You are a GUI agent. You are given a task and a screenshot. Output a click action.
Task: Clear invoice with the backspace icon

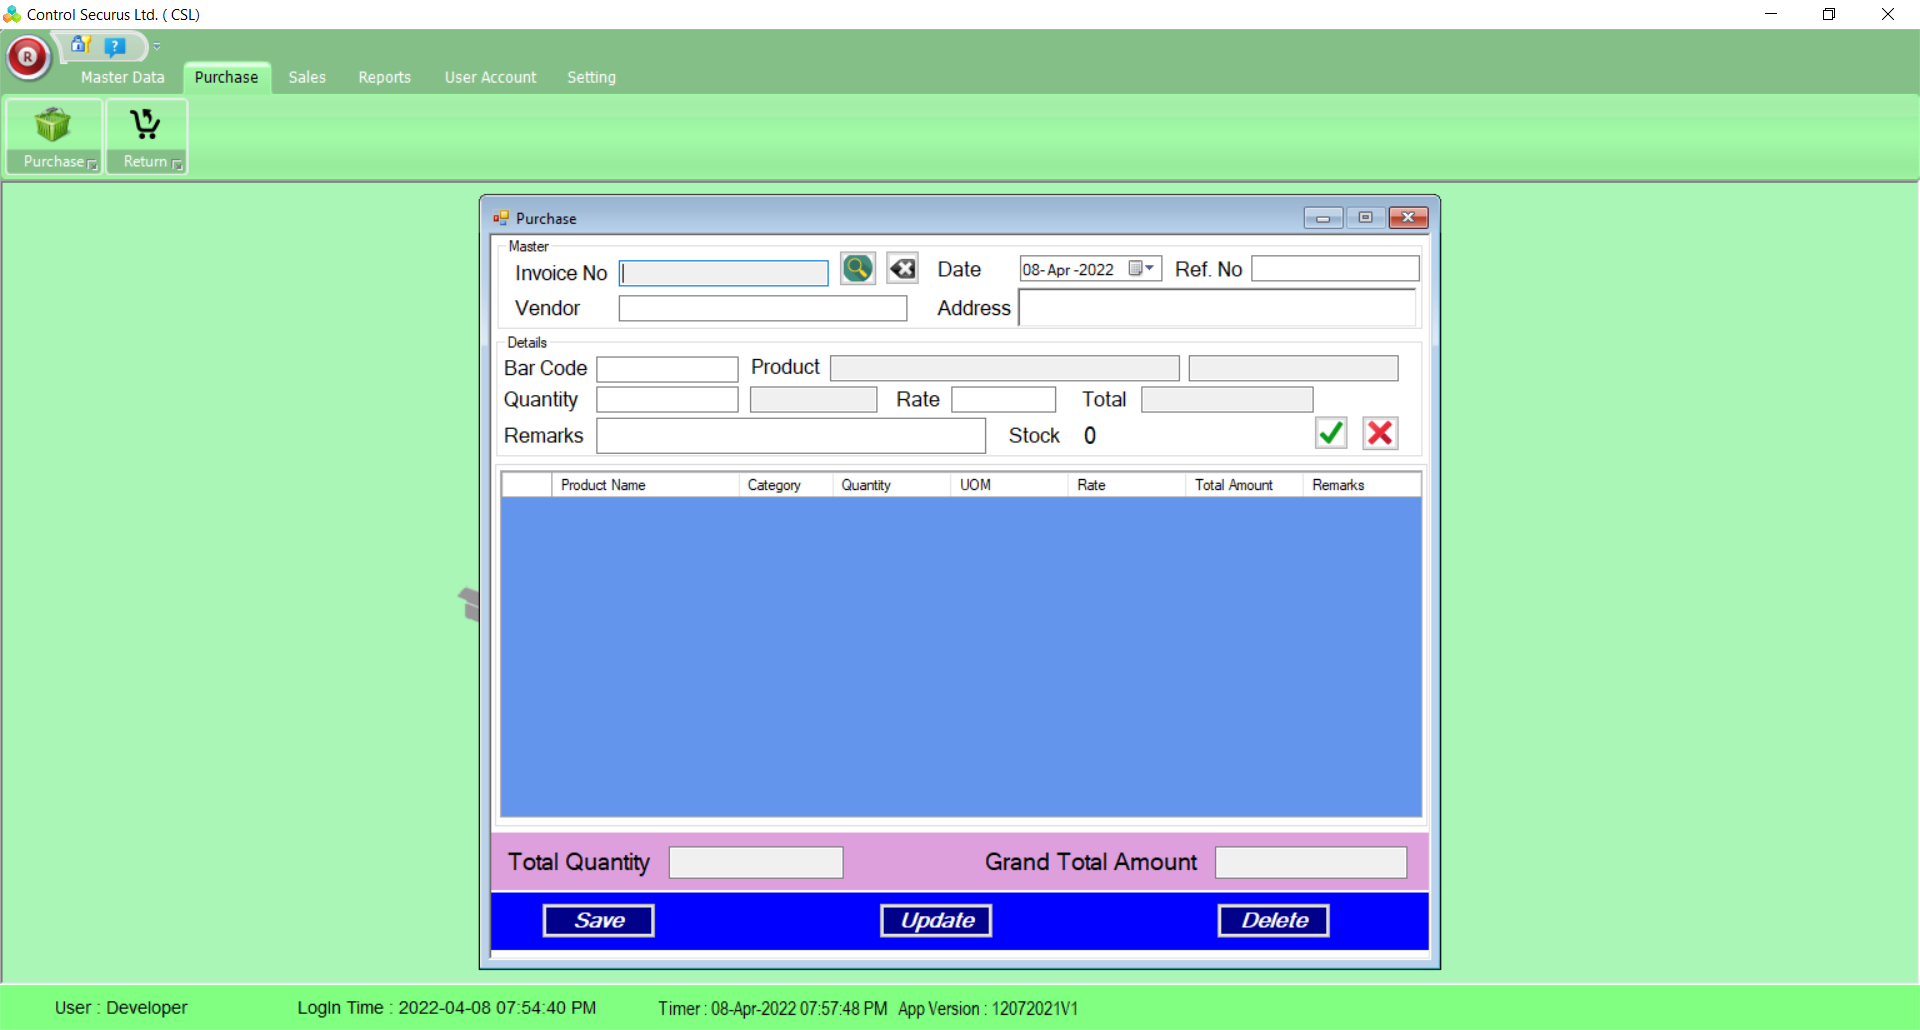pyautogui.click(x=902, y=268)
